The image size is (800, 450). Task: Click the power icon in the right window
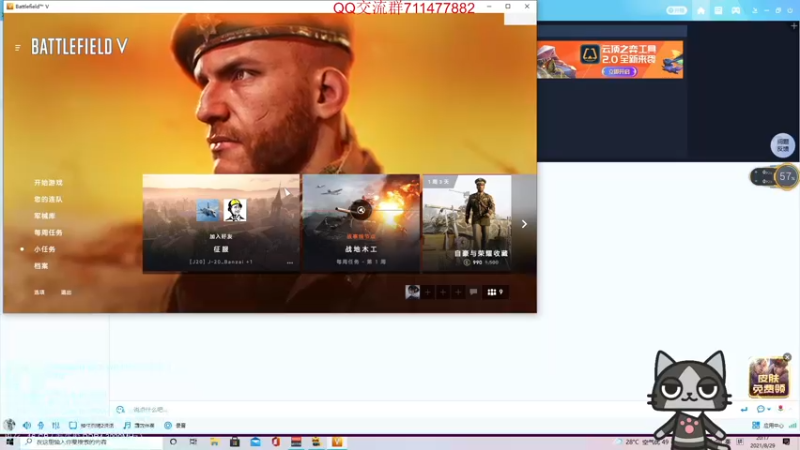click(790, 11)
